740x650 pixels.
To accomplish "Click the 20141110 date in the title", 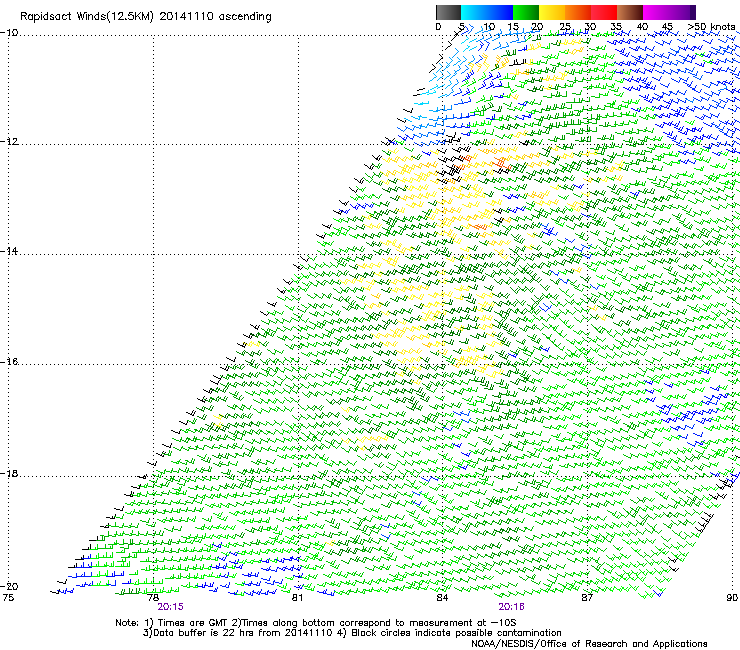I will (186, 16).
